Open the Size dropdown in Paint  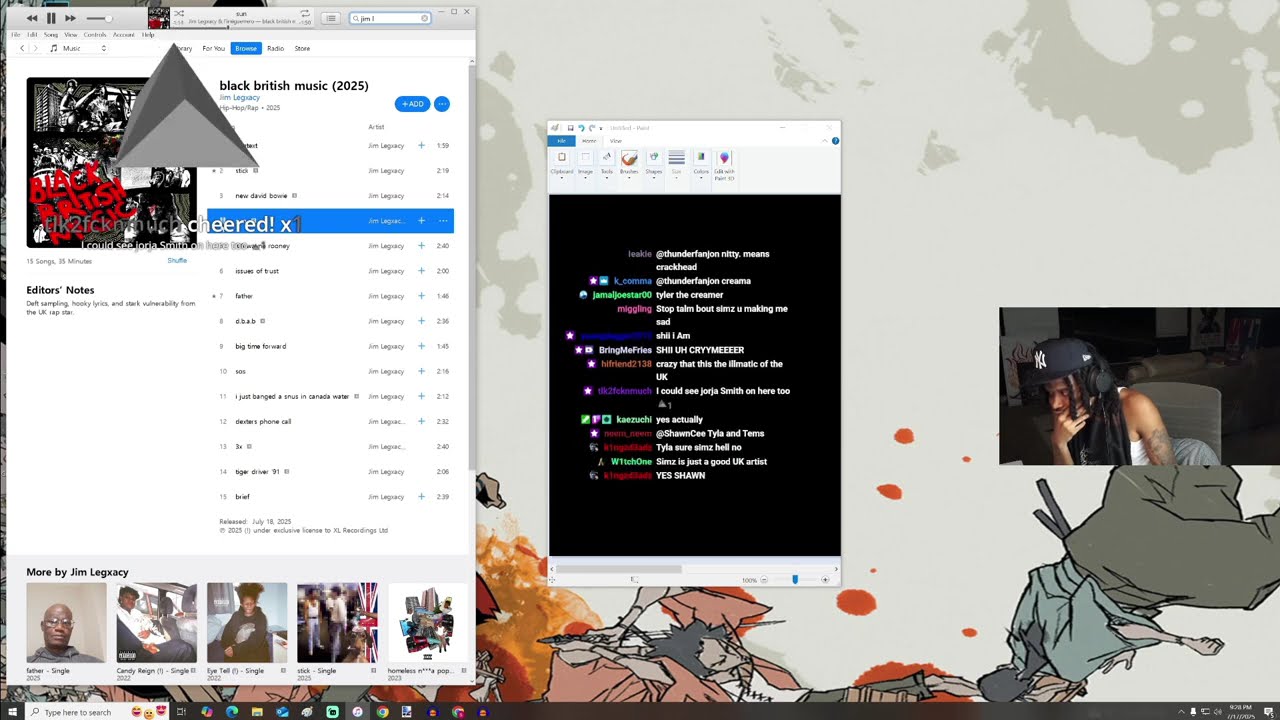(x=676, y=163)
